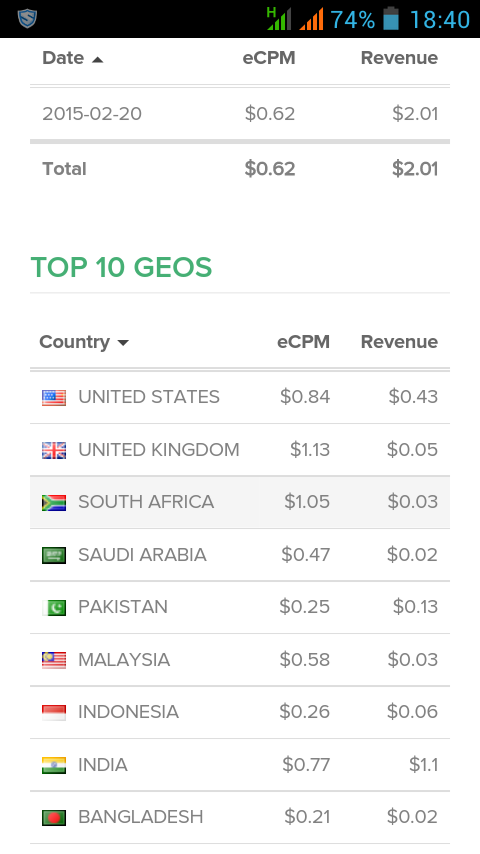Select the INDIA country name
Viewport: 480px width, 854px height.
[x=103, y=765]
